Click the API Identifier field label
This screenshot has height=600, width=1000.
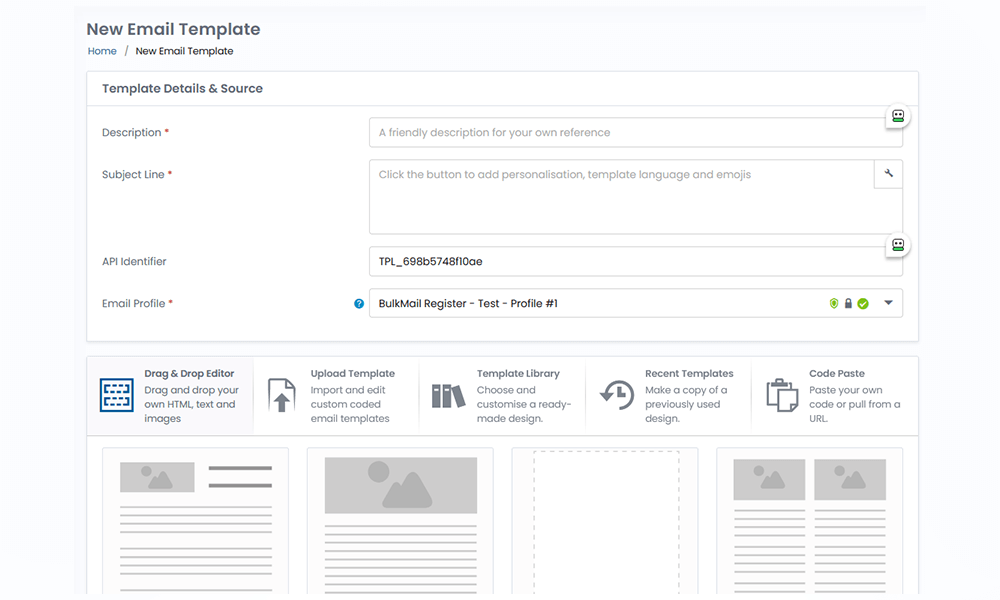click(x=134, y=261)
